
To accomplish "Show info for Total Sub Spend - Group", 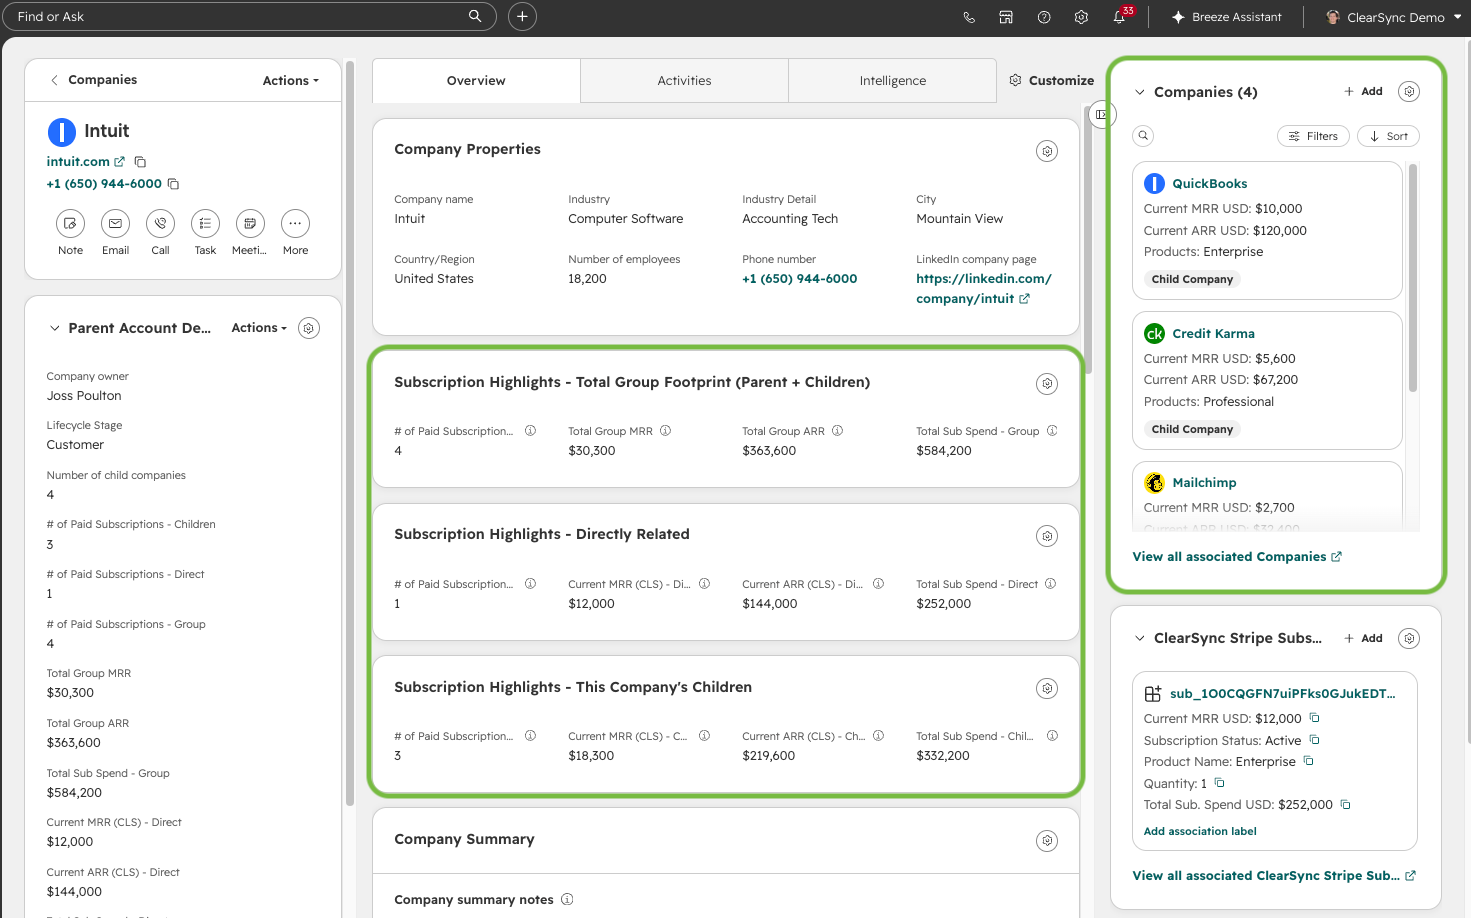I will (1051, 431).
